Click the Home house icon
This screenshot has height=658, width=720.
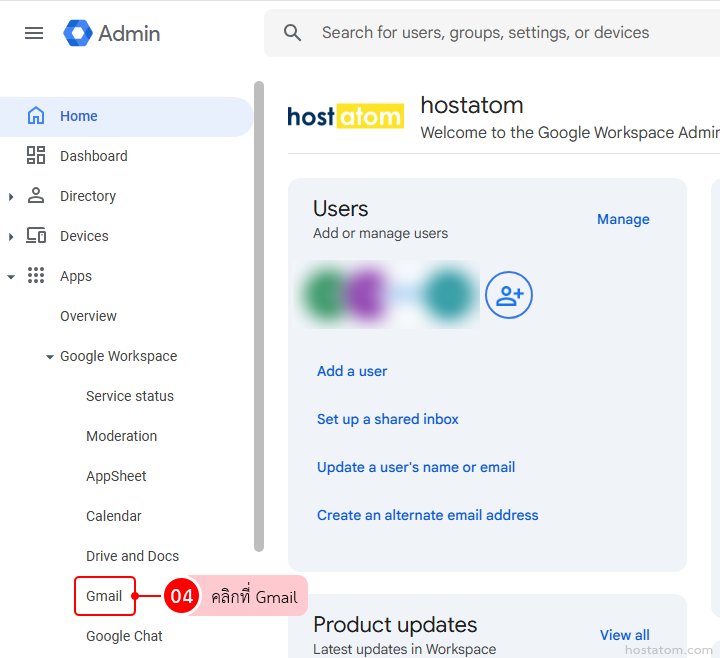(x=36, y=116)
